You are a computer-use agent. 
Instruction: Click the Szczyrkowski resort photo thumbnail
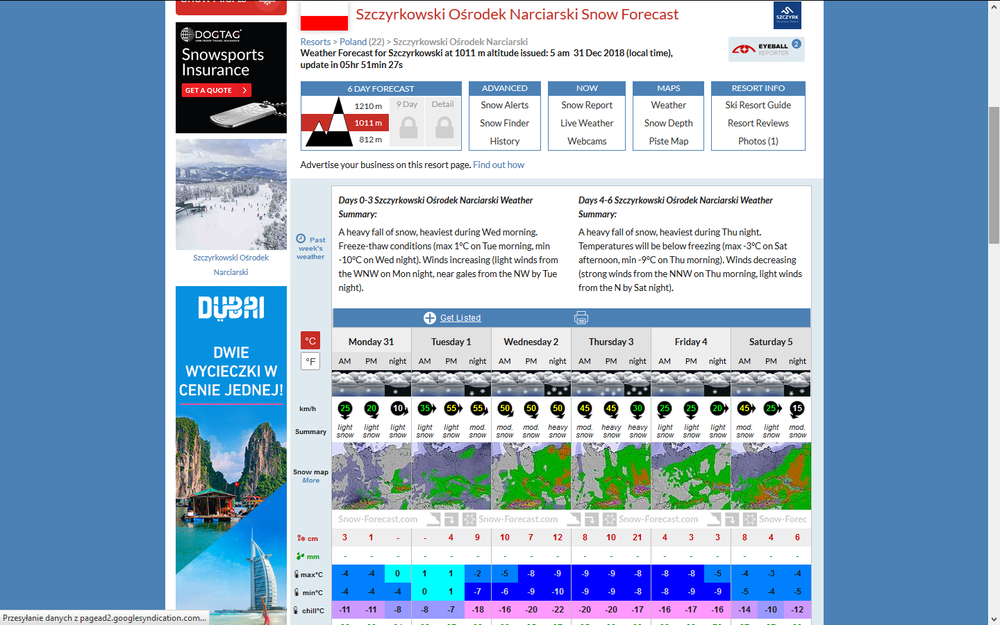click(x=231, y=194)
